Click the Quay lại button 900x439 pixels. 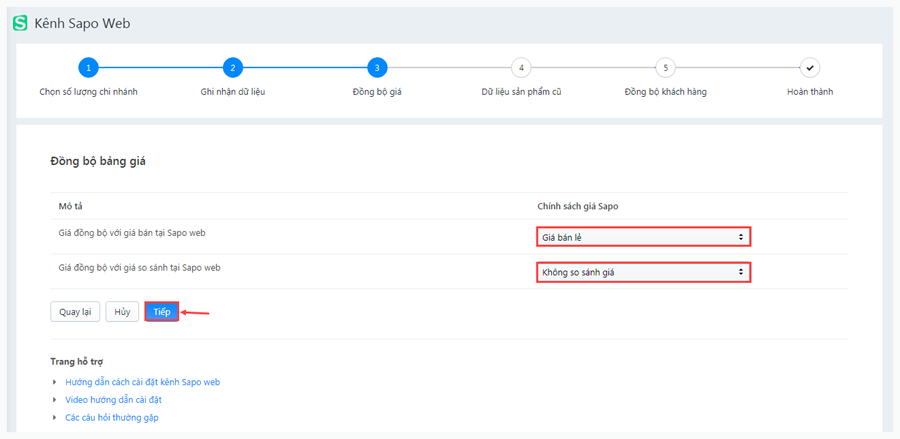coord(75,312)
